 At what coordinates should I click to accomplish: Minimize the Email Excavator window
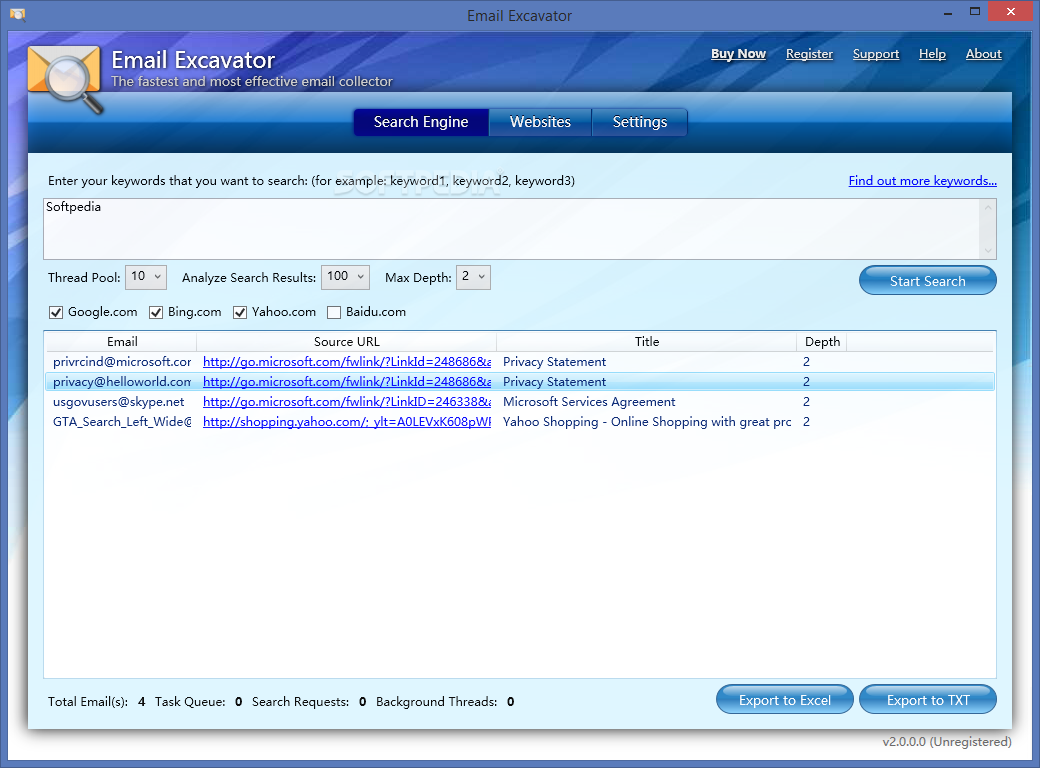click(x=948, y=12)
